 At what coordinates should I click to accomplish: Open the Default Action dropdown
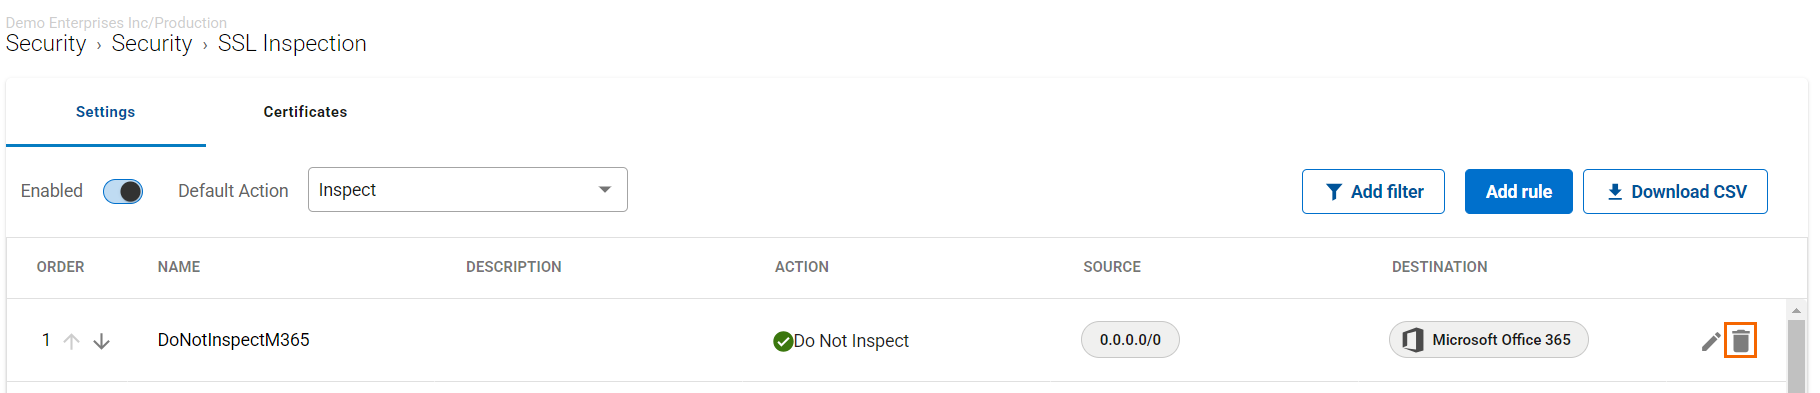click(467, 190)
